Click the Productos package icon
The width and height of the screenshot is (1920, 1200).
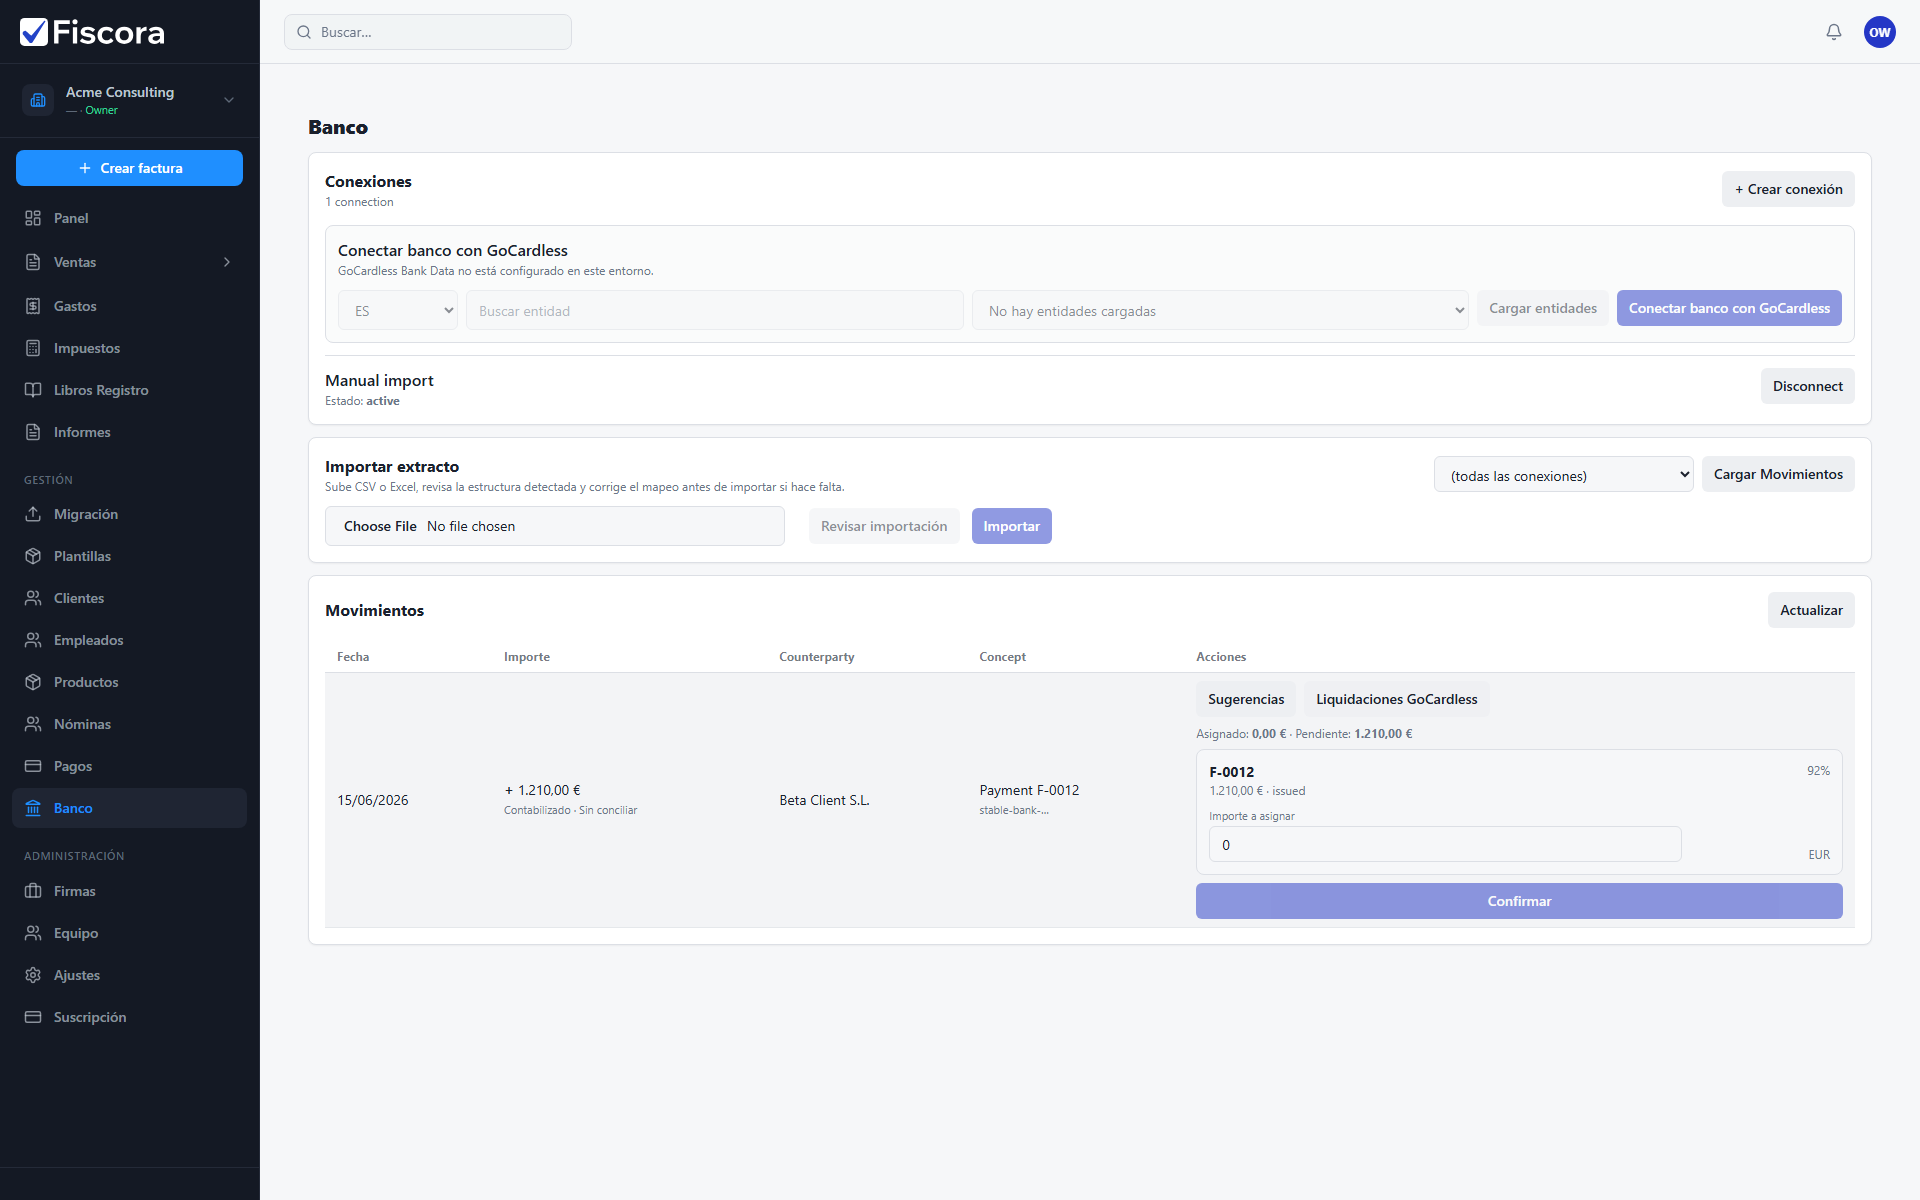point(33,682)
